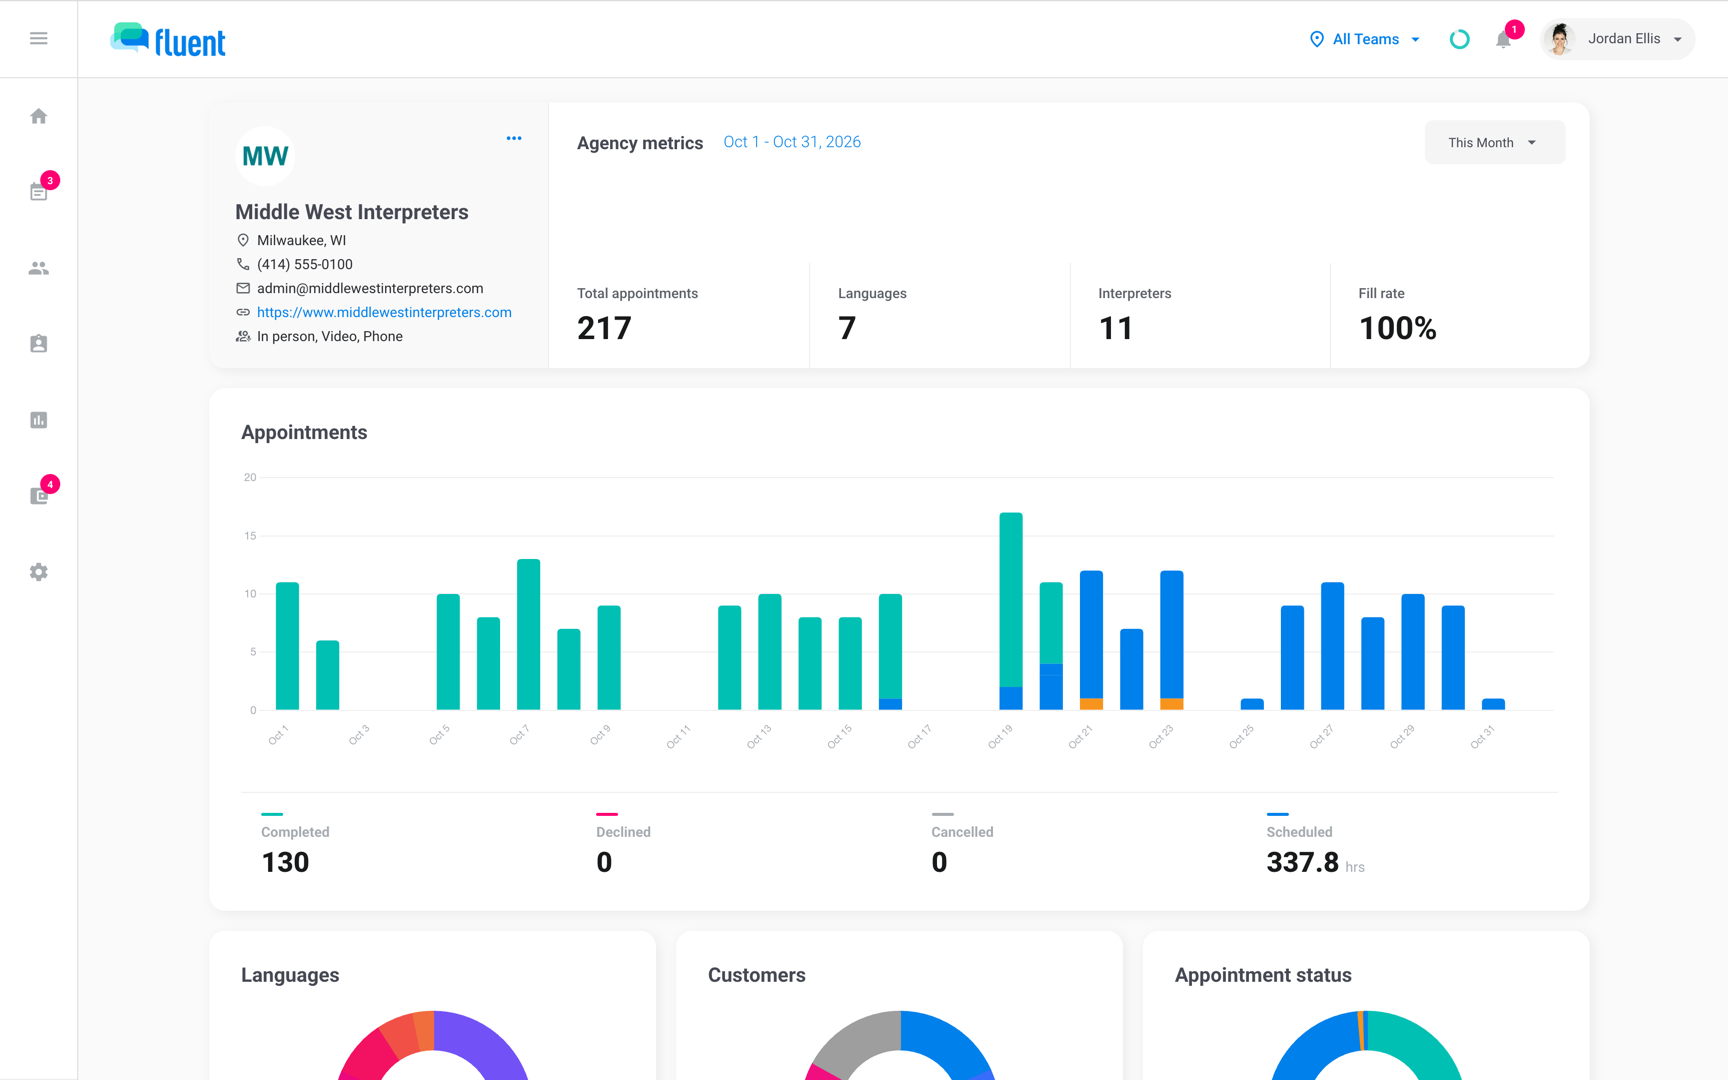Open appointments calendar with 3 badge

point(38,192)
